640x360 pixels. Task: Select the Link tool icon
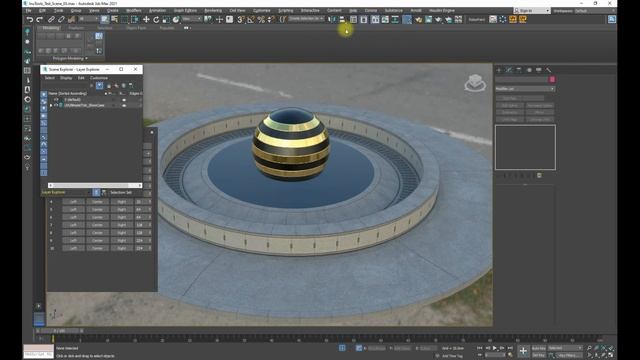[51, 19]
